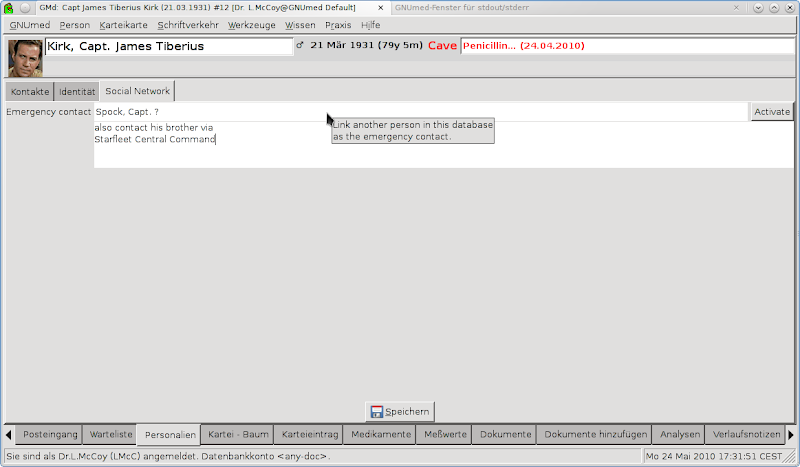Image resolution: width=800 pixels, height=467 pixels.
Task: Open the GNUmed menu
Action: point(30,25)
